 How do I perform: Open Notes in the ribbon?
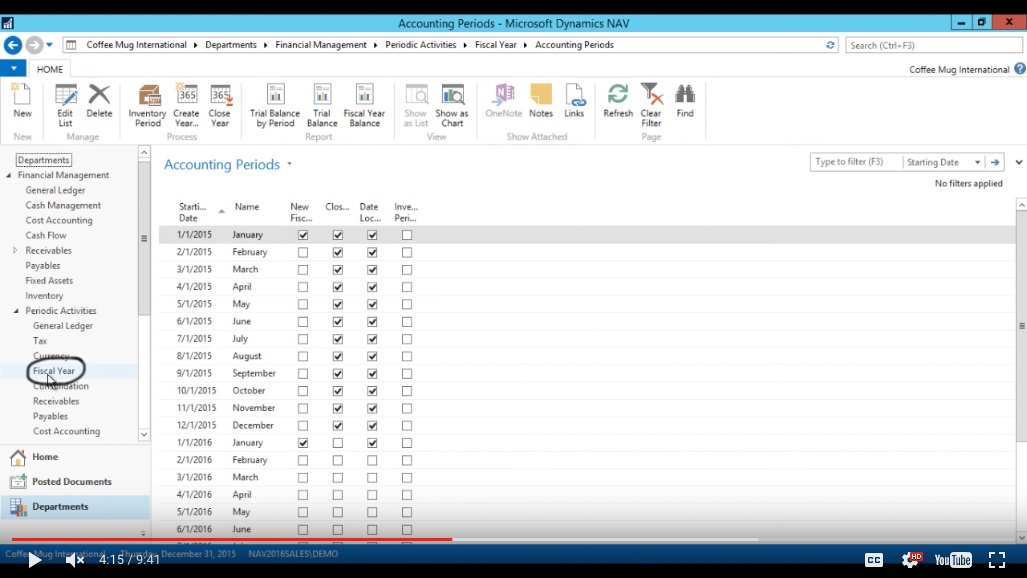click(541, 100)
